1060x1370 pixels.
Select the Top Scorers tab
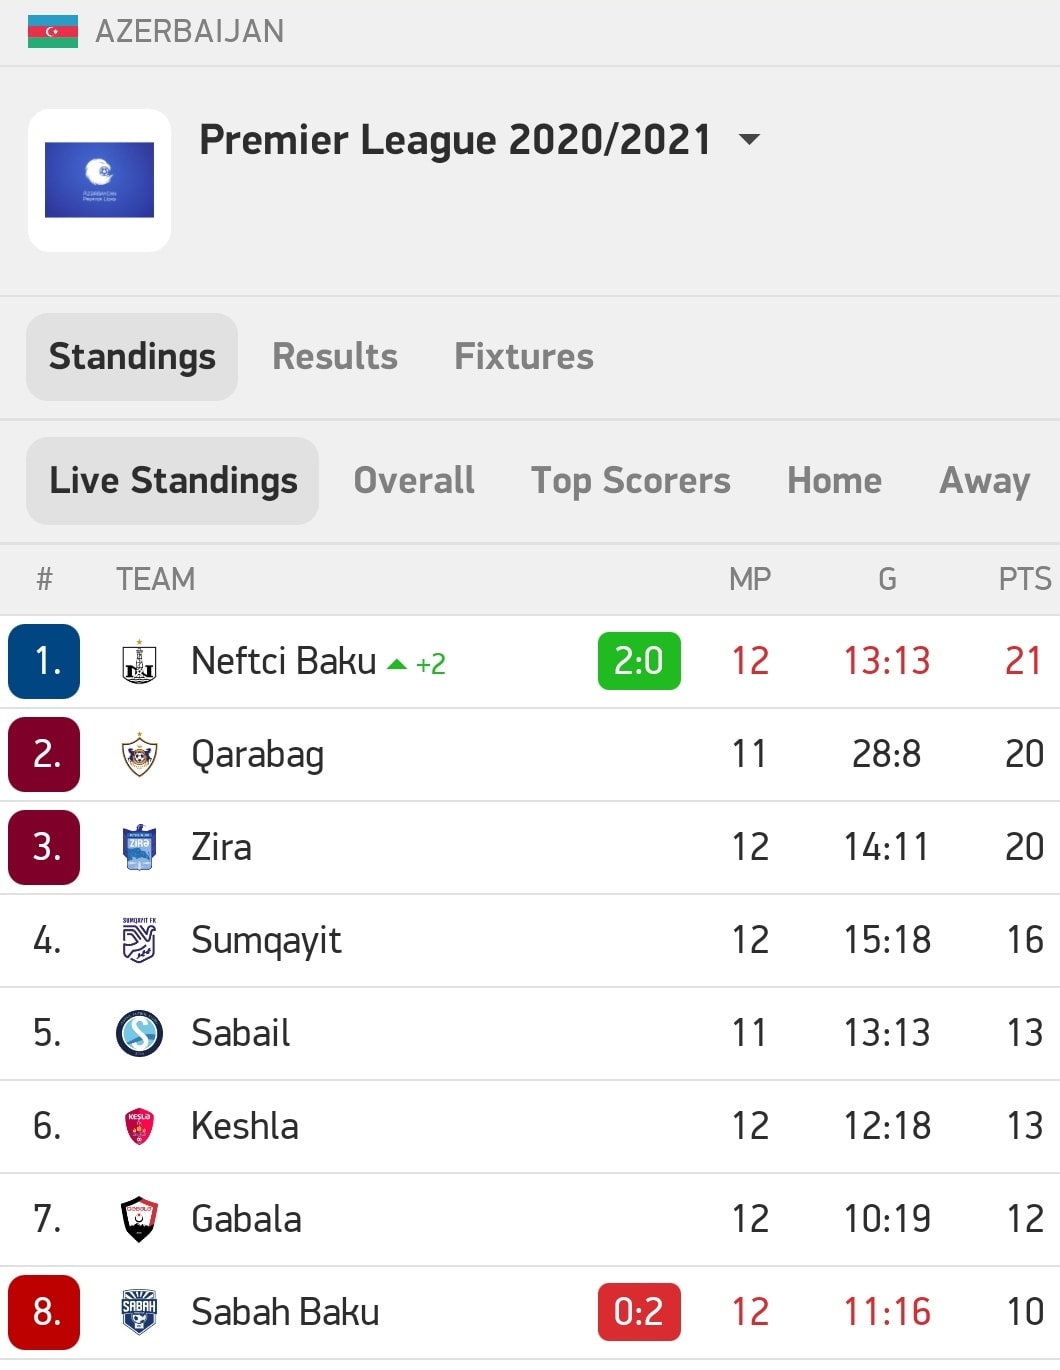[x=631, y=481]
